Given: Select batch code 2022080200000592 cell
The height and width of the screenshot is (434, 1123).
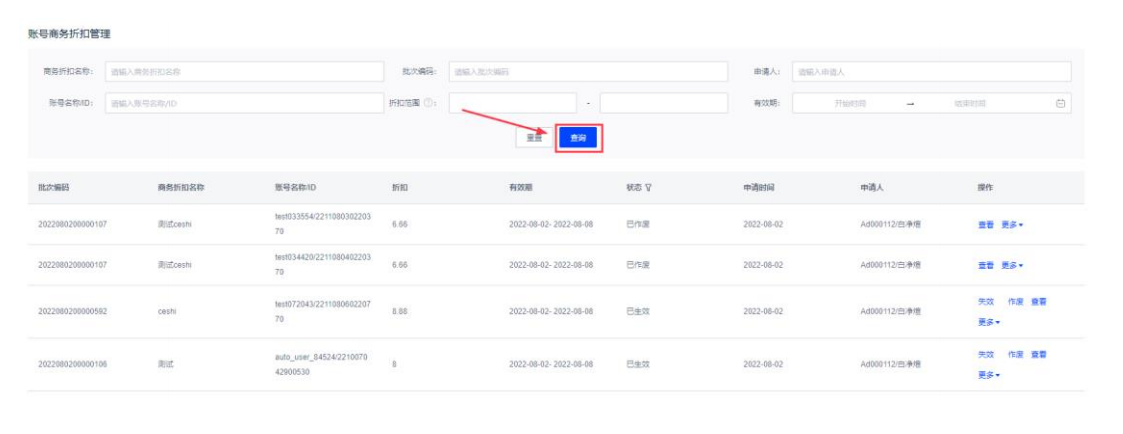Looking at the screenshot, I should [x=73, y=312].
